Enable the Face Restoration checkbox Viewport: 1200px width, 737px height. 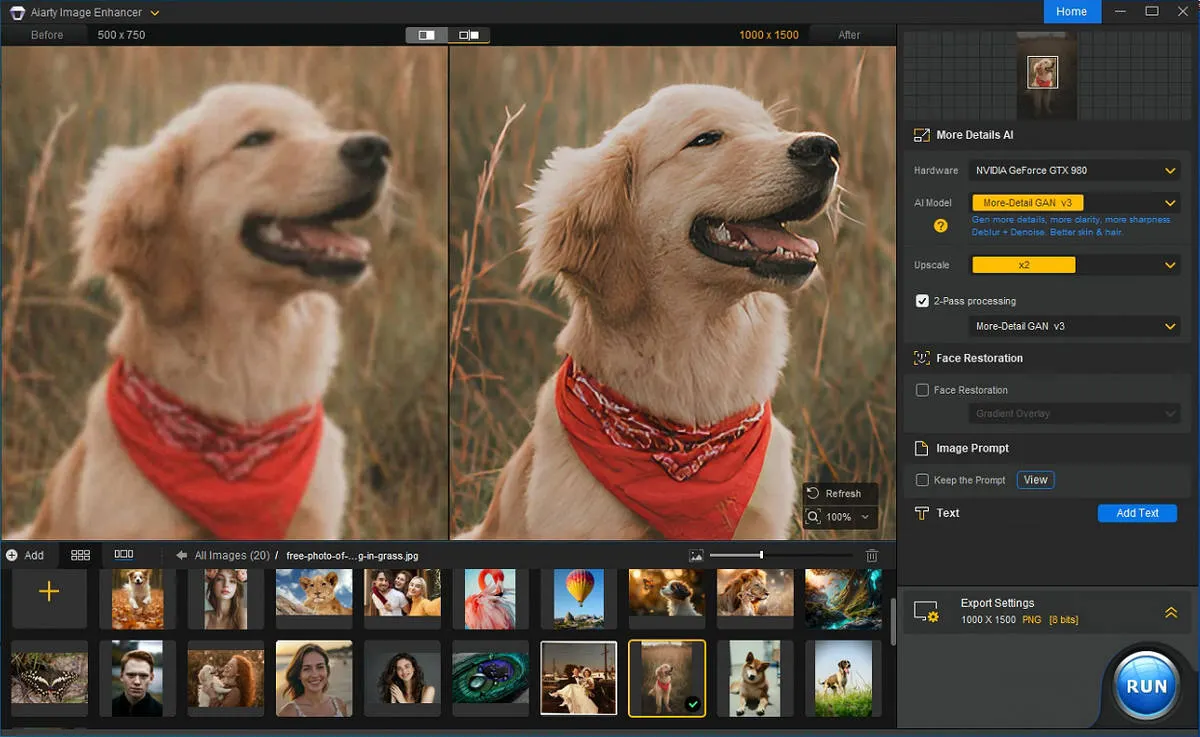tap(922, 390)
